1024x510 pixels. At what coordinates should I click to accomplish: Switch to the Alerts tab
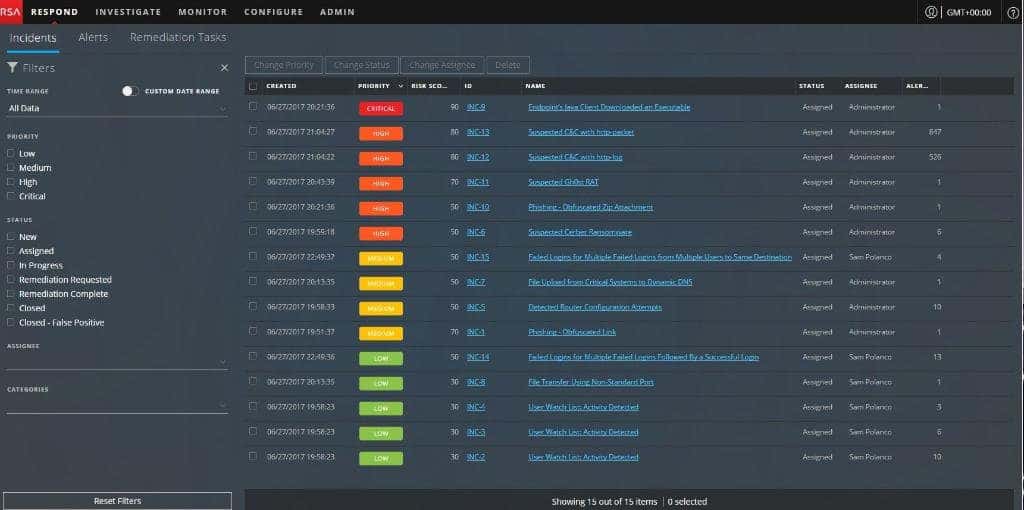(x=93, y=38)
